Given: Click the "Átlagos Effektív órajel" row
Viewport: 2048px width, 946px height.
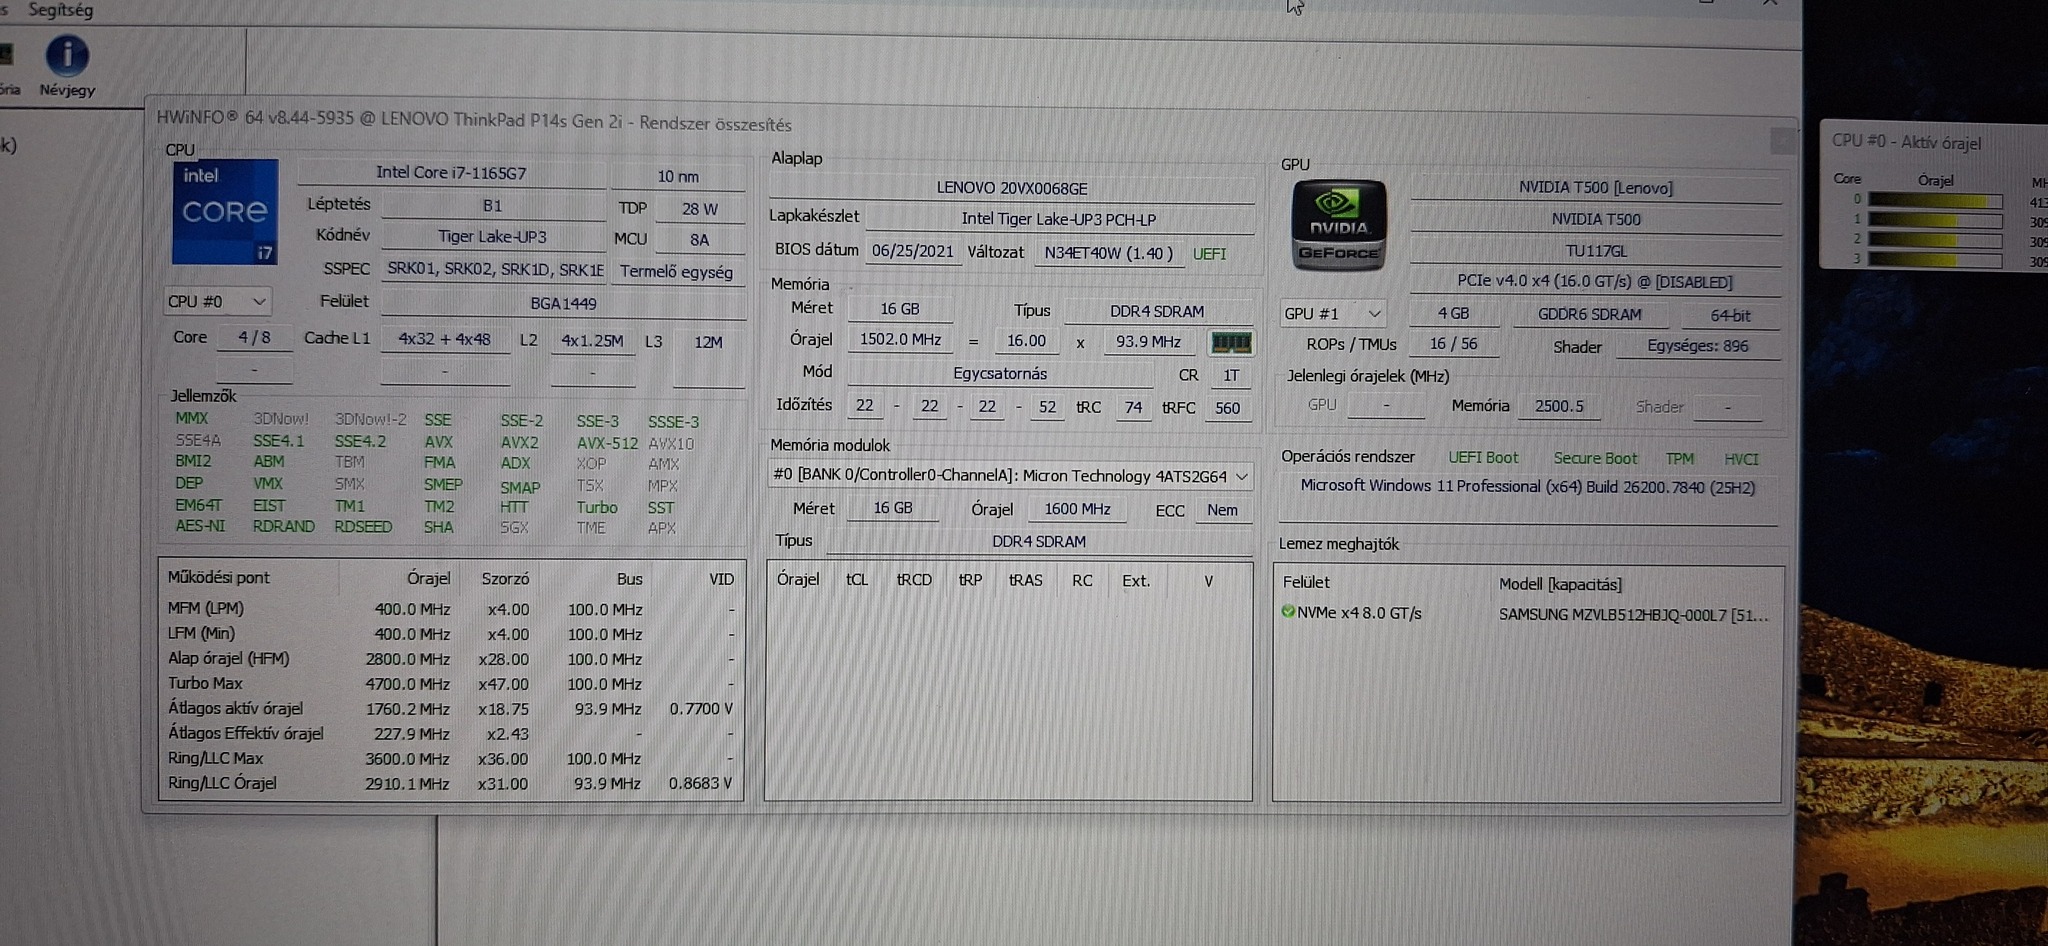Looking at the screenshot, I should pyautogui.click(x=451, y=734).
